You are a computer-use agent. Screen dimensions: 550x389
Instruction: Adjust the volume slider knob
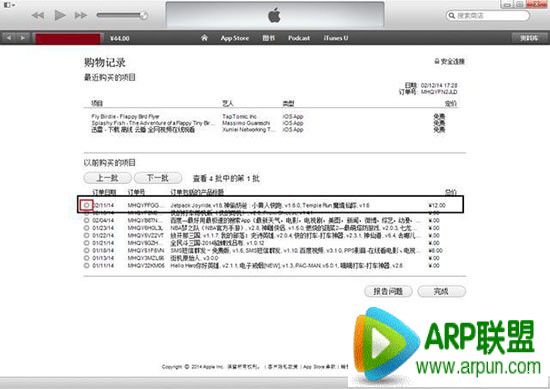point(143,15)
